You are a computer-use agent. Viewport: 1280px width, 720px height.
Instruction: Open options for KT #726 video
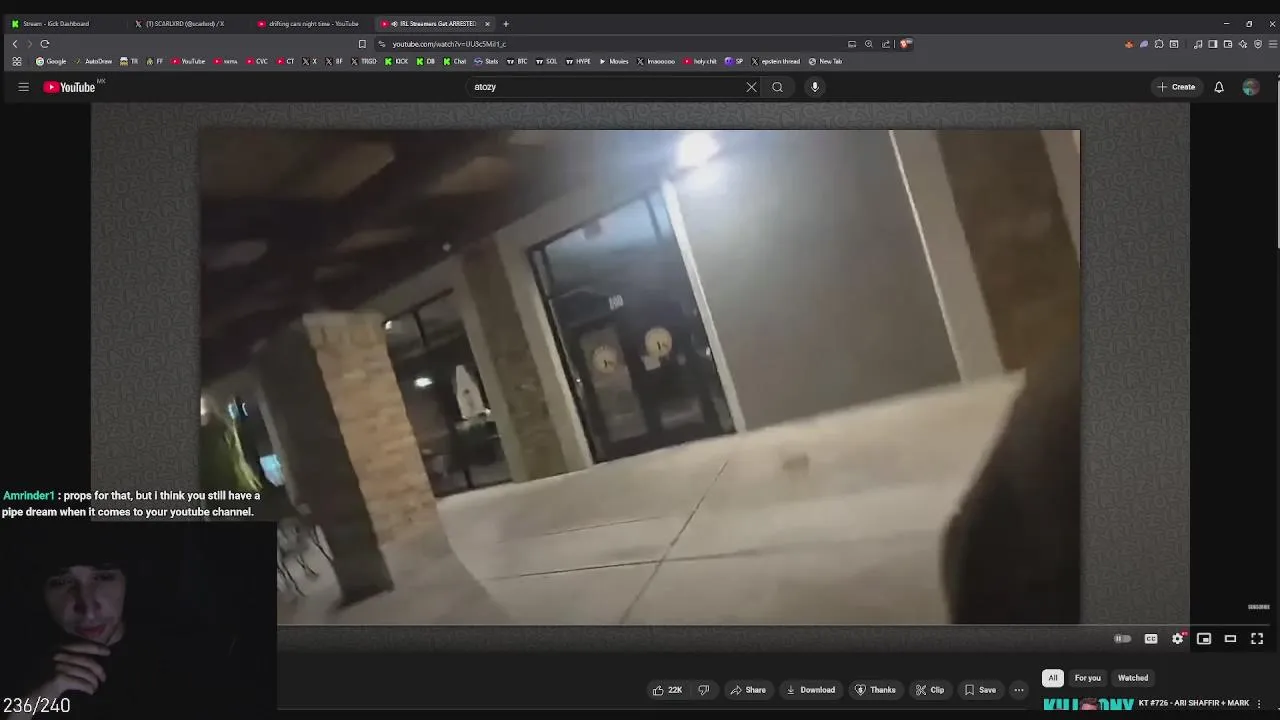[x=1259, y=704]
